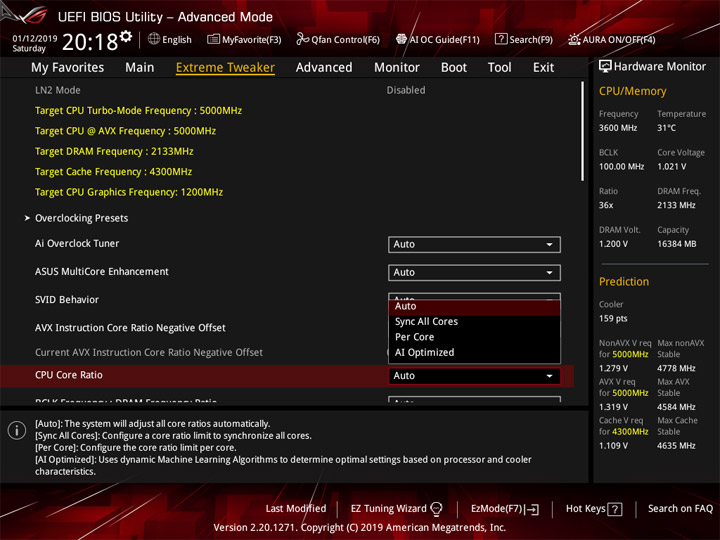
Task: Click 01/12/2019 Saturday date display
Action: coord(34,44)
